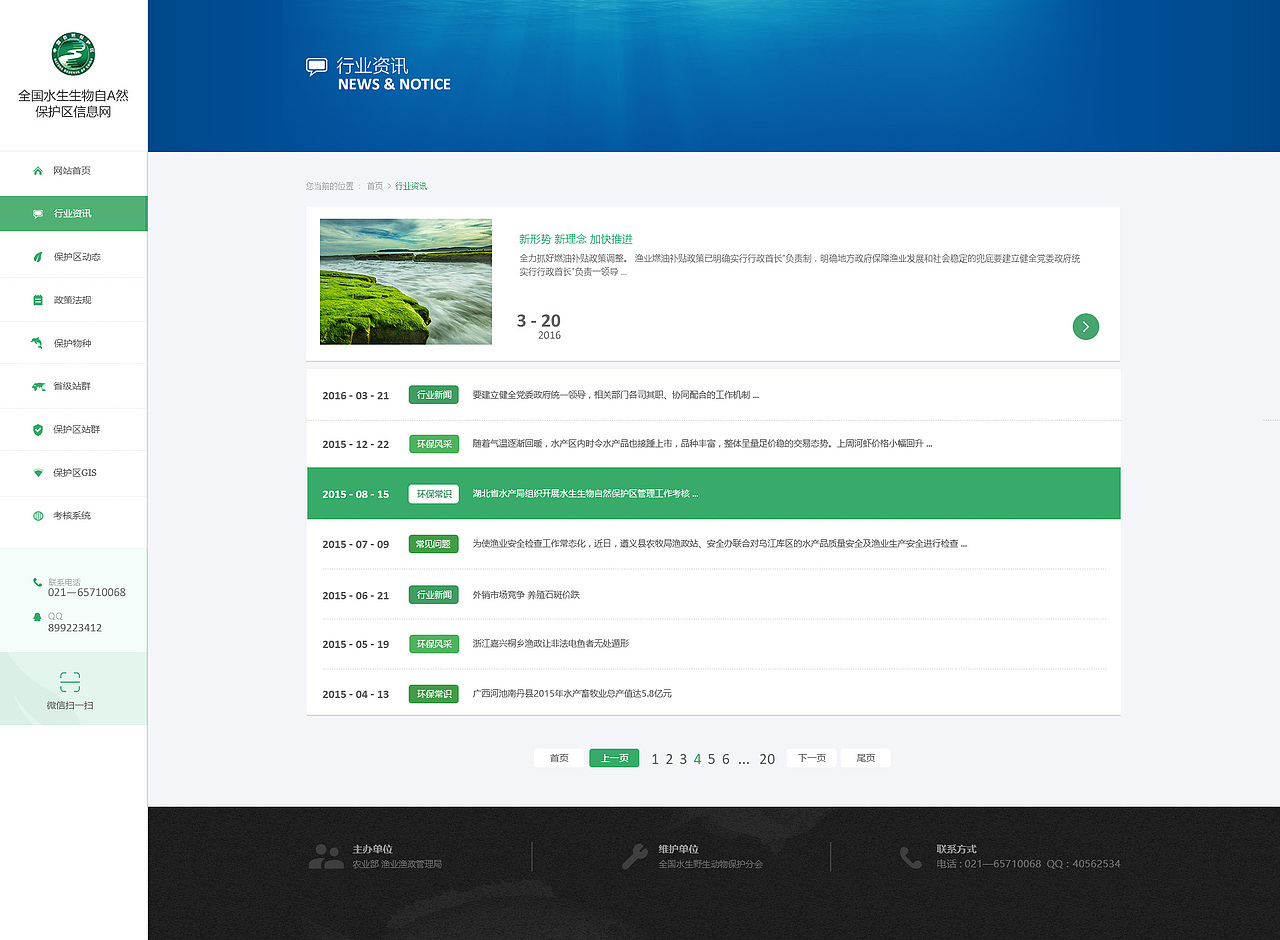Select current page 4 in the pagination

coord(697,759)
